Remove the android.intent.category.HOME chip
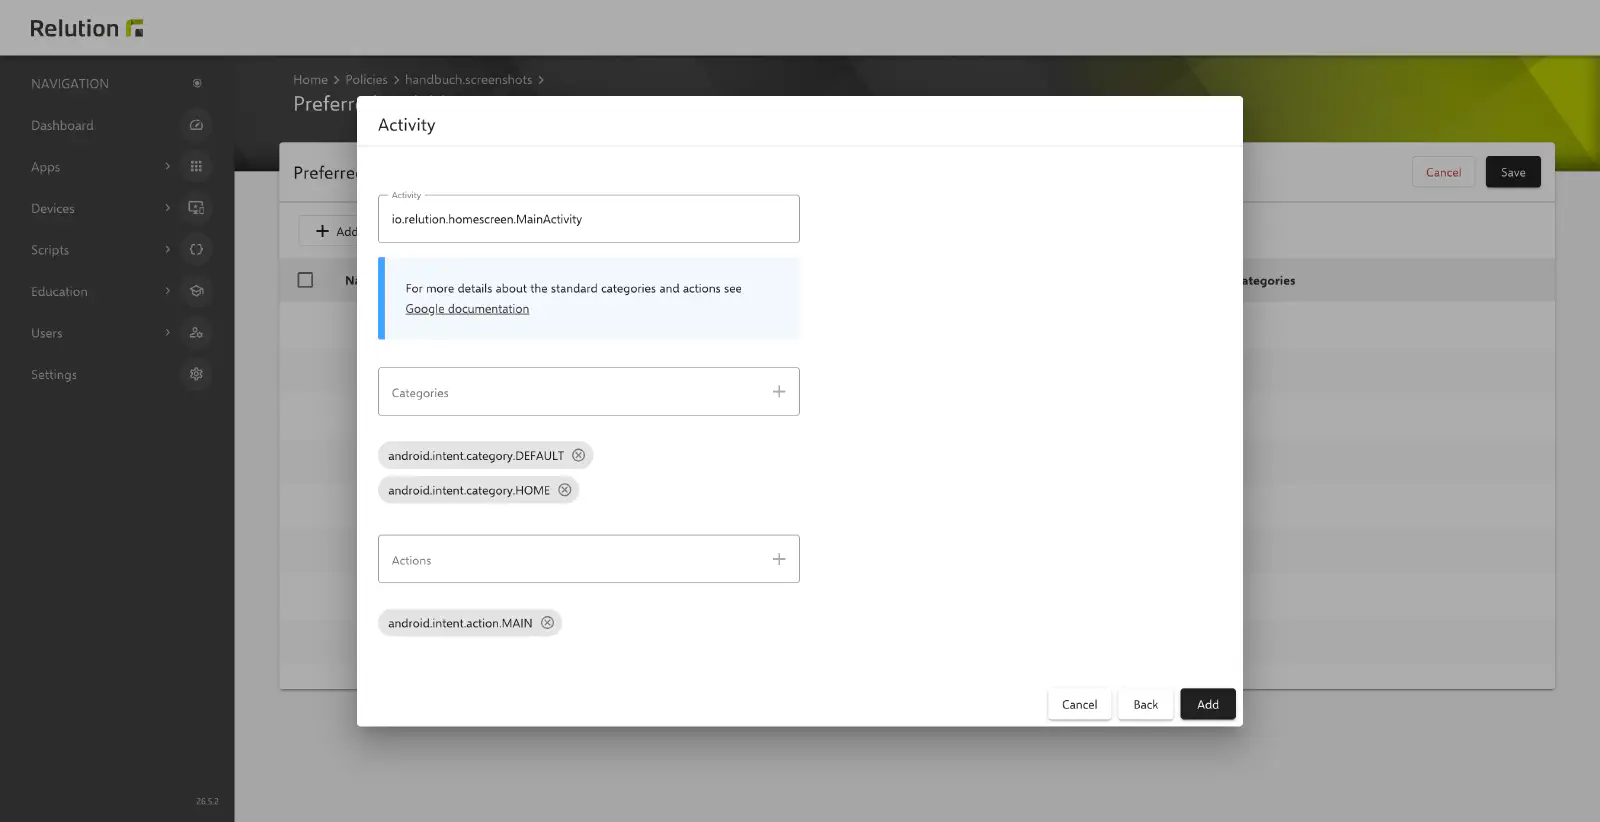Viewport: 1600px width, 822px height. [x=564, y=490]
